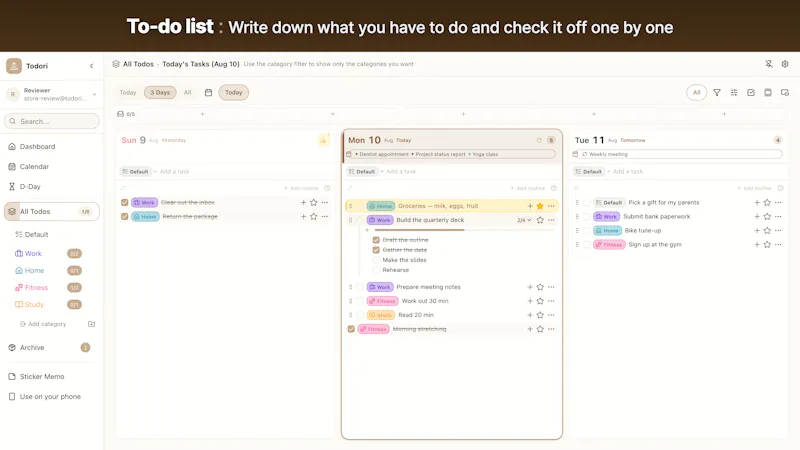Uncheck Draft the outline subtask
800x450 pixels.
click(x=376, y=240)
